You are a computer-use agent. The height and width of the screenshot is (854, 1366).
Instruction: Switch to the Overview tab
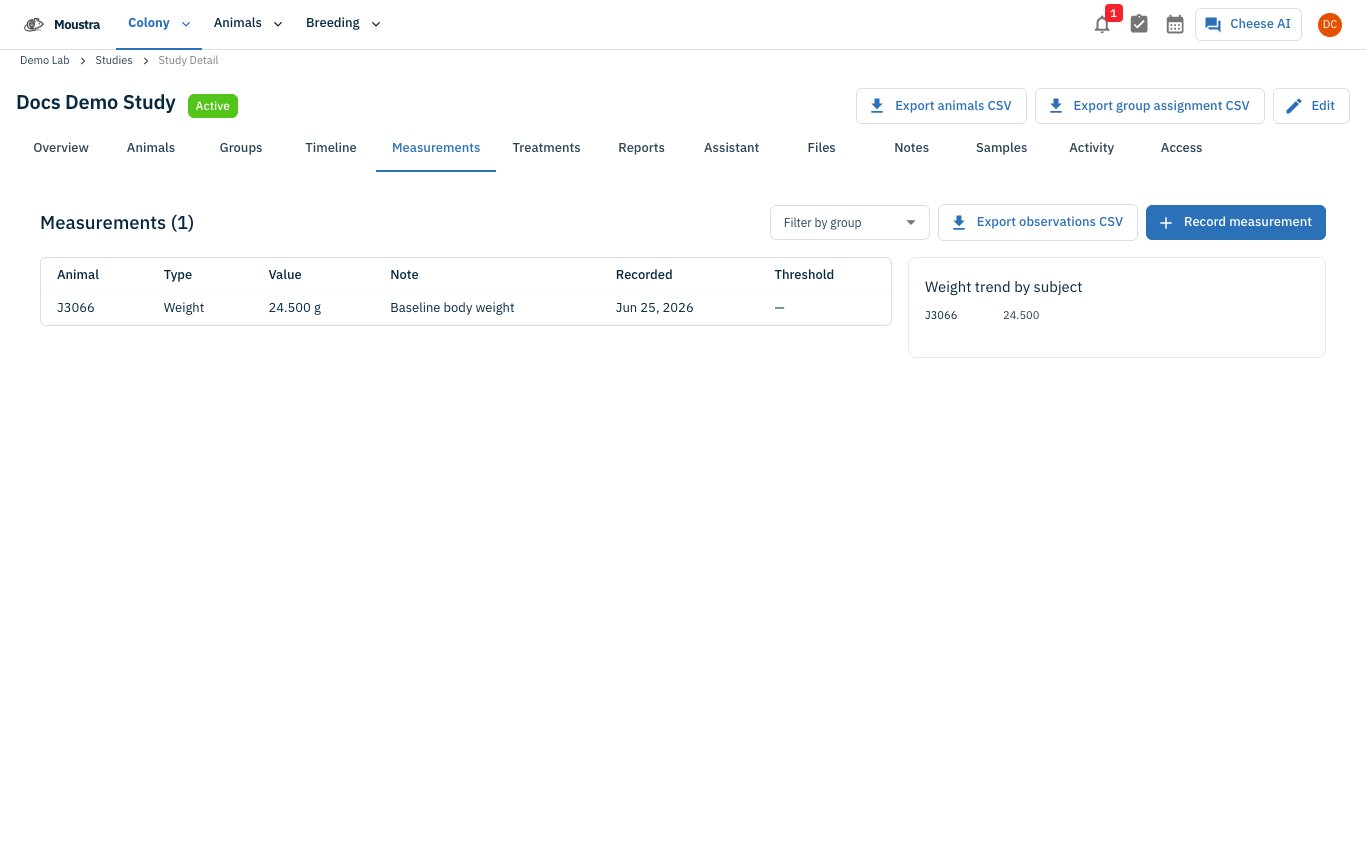(61, 148)
